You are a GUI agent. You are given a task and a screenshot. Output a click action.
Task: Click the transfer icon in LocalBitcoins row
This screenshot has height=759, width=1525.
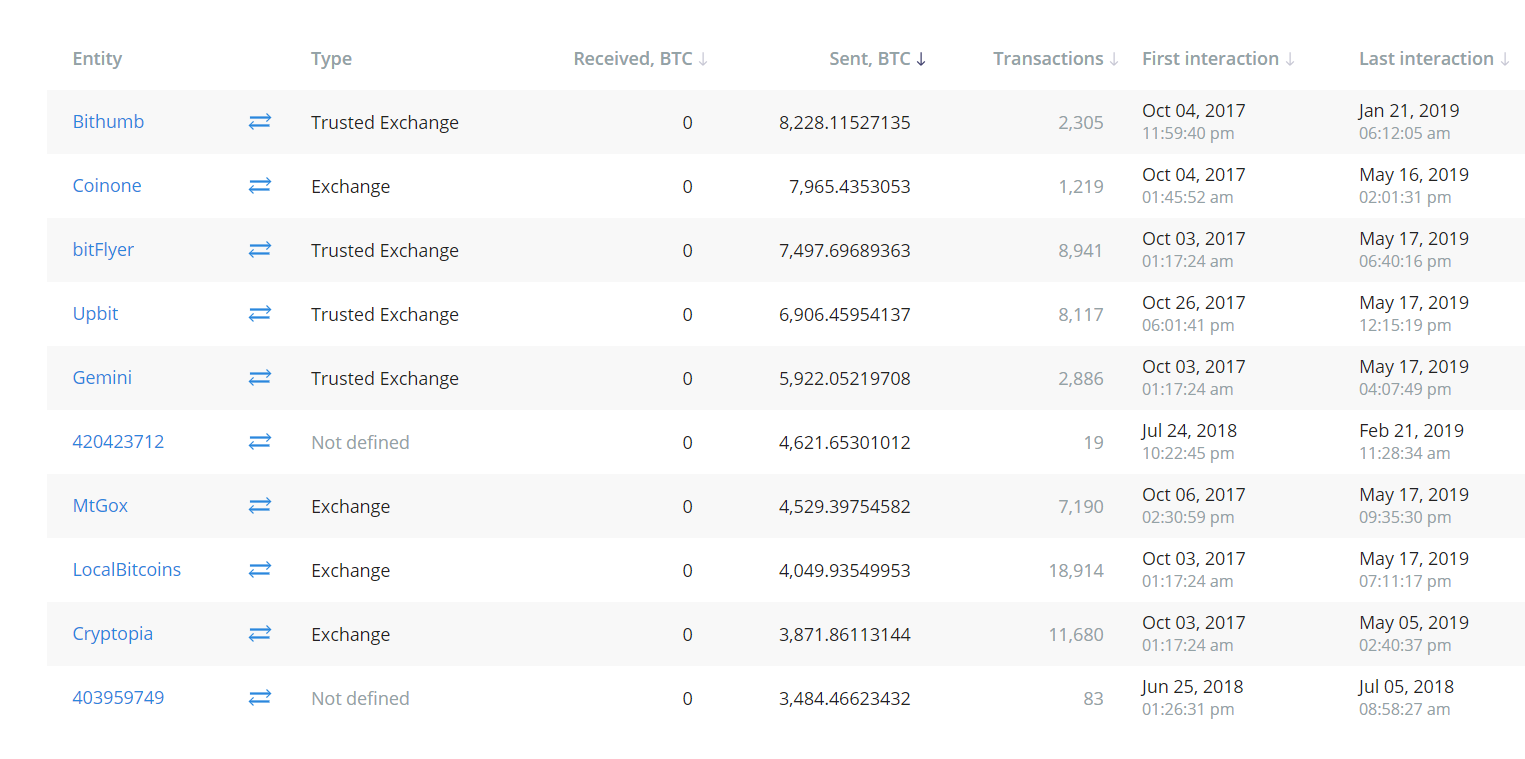pos(260,570)
